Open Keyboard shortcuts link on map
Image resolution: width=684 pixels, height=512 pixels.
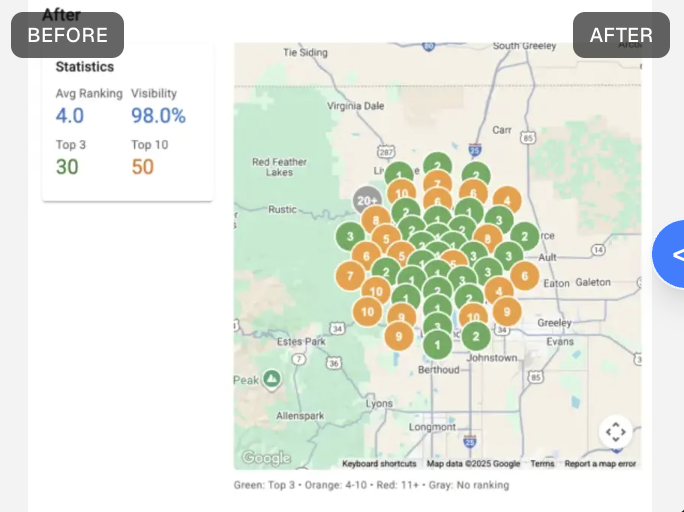pyautogui.click(x=379, y=463)
